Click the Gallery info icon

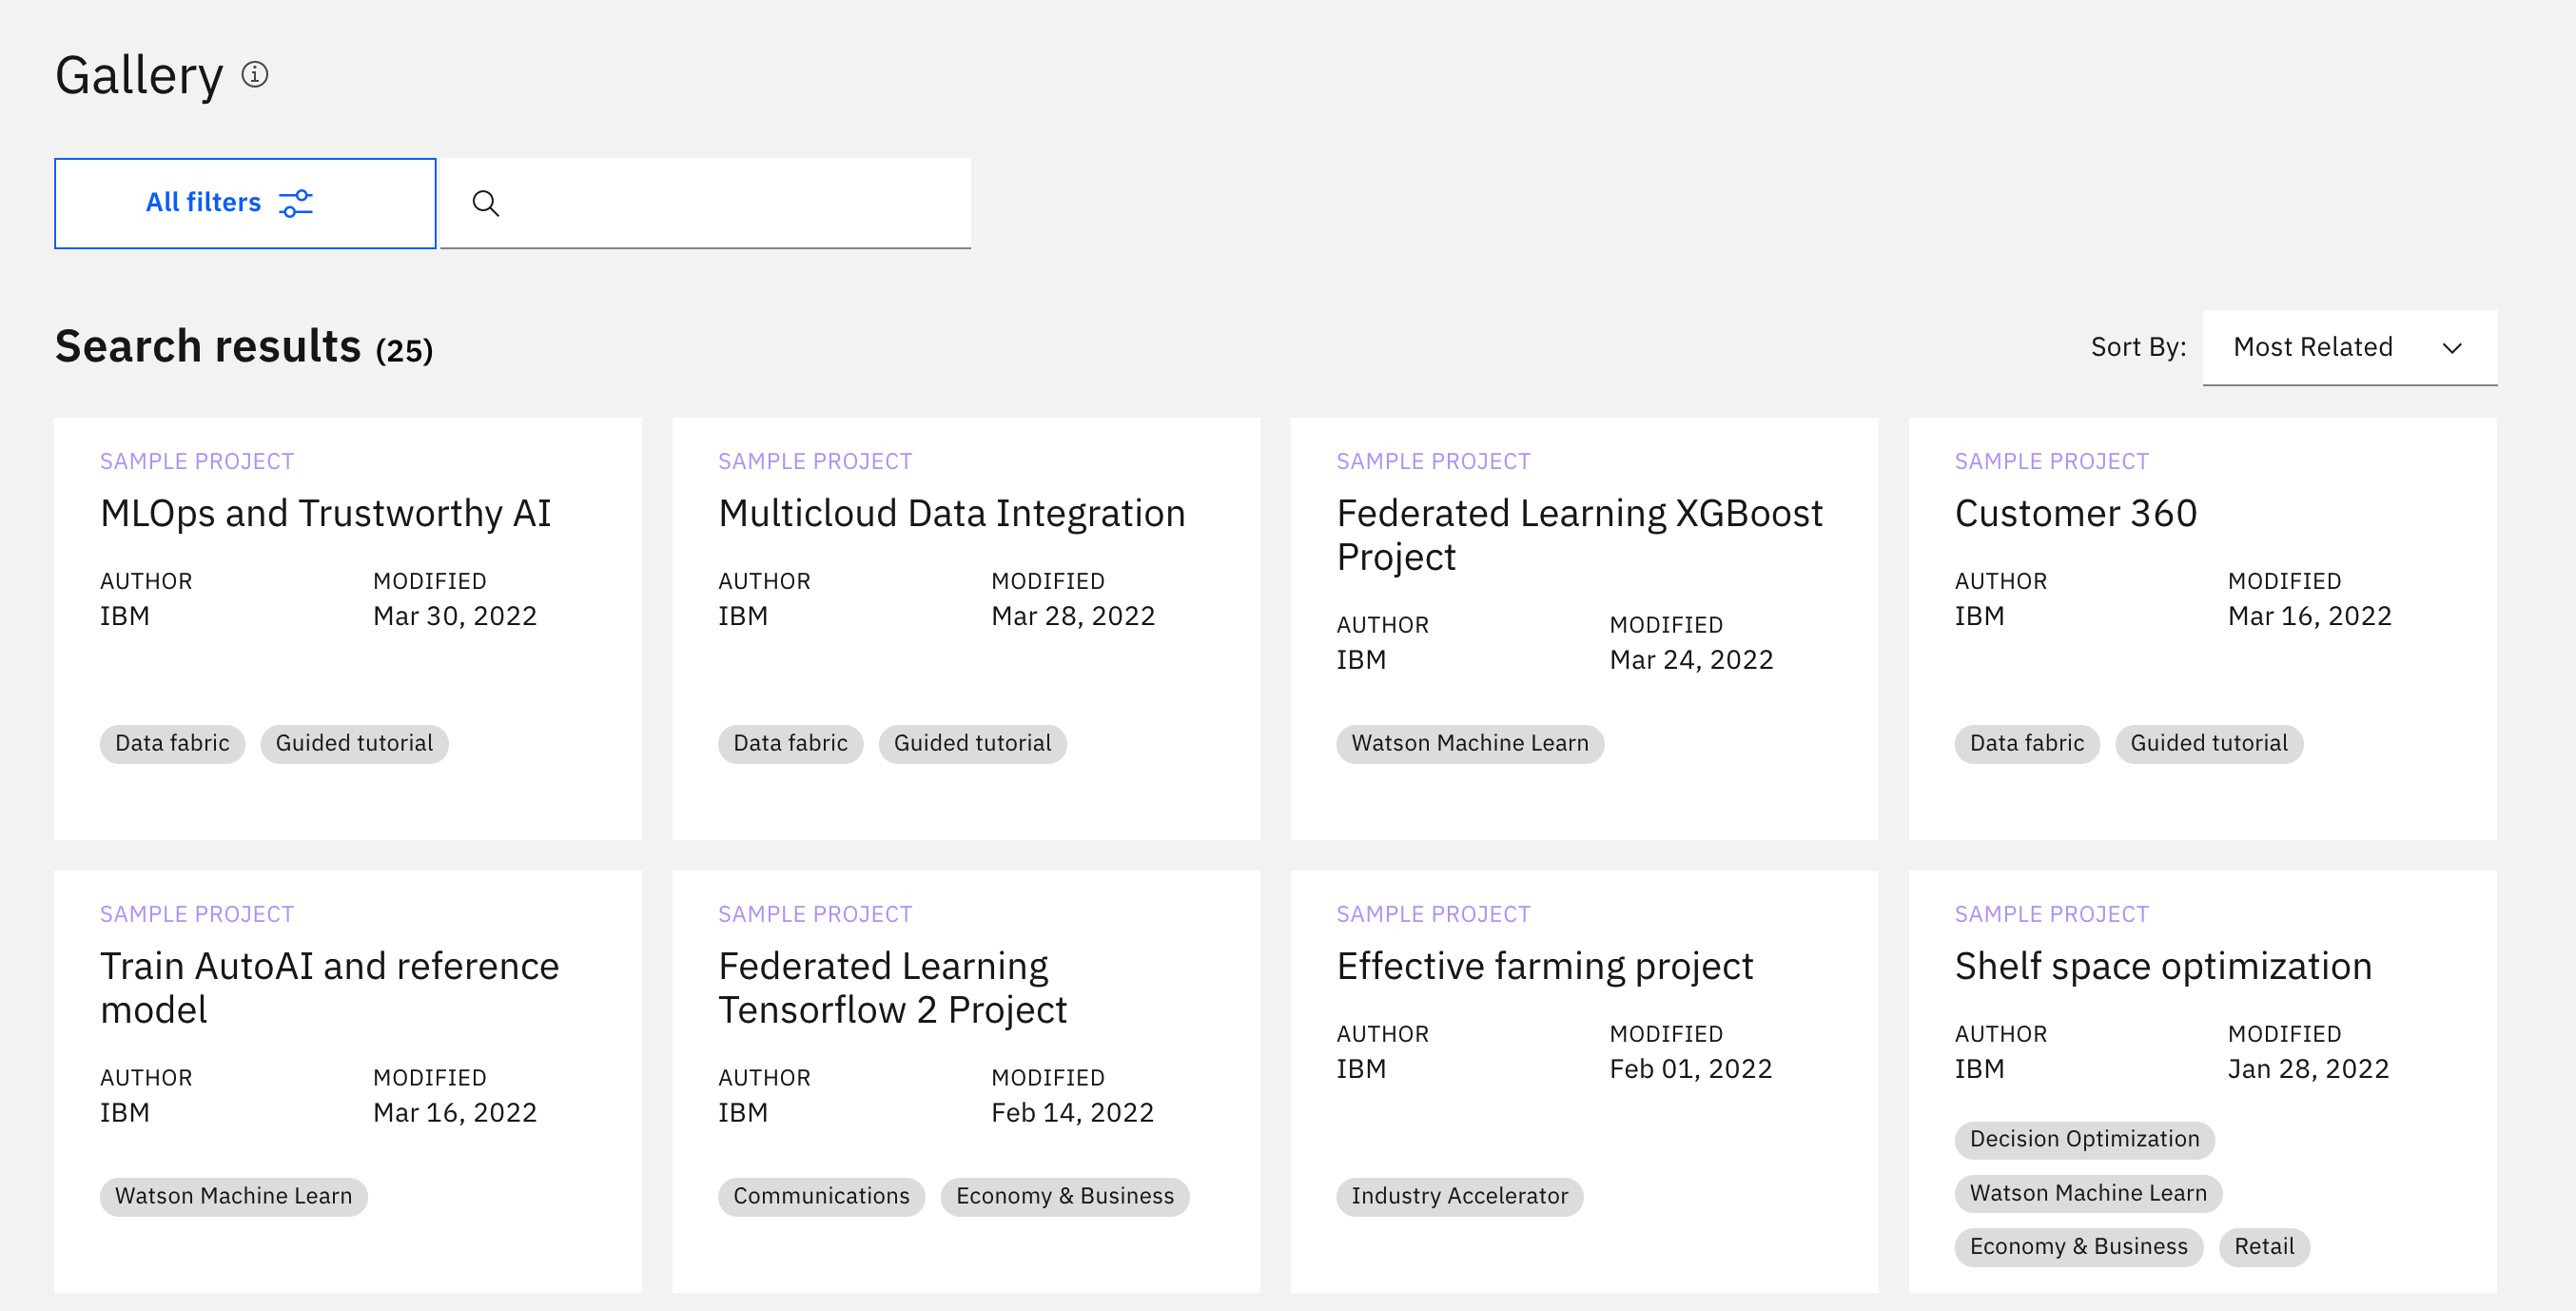[x=255, y=75]
